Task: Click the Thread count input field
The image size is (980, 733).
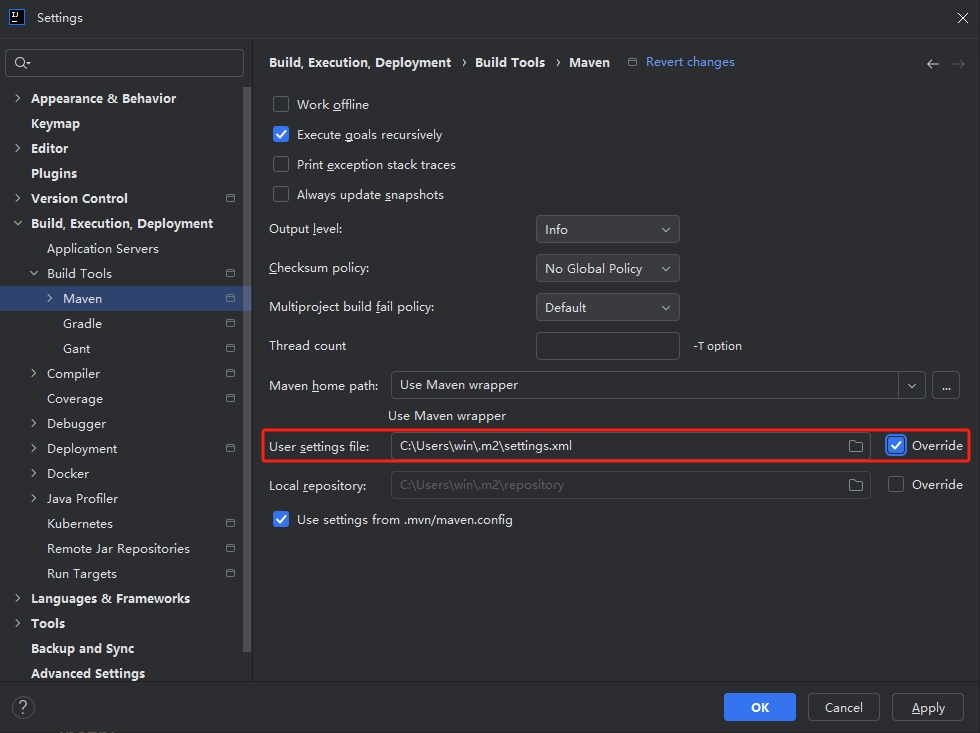Action: [x=608, y=346]
